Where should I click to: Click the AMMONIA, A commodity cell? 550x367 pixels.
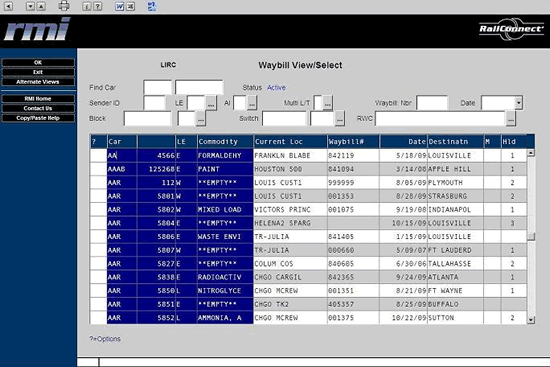pyautogui.click(x=225, y=318)
